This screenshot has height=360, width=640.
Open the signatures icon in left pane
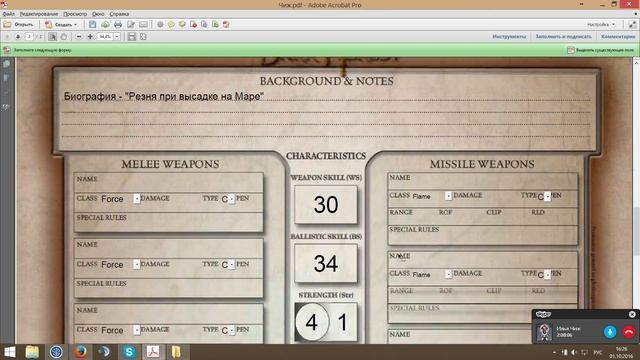point(7,107)
